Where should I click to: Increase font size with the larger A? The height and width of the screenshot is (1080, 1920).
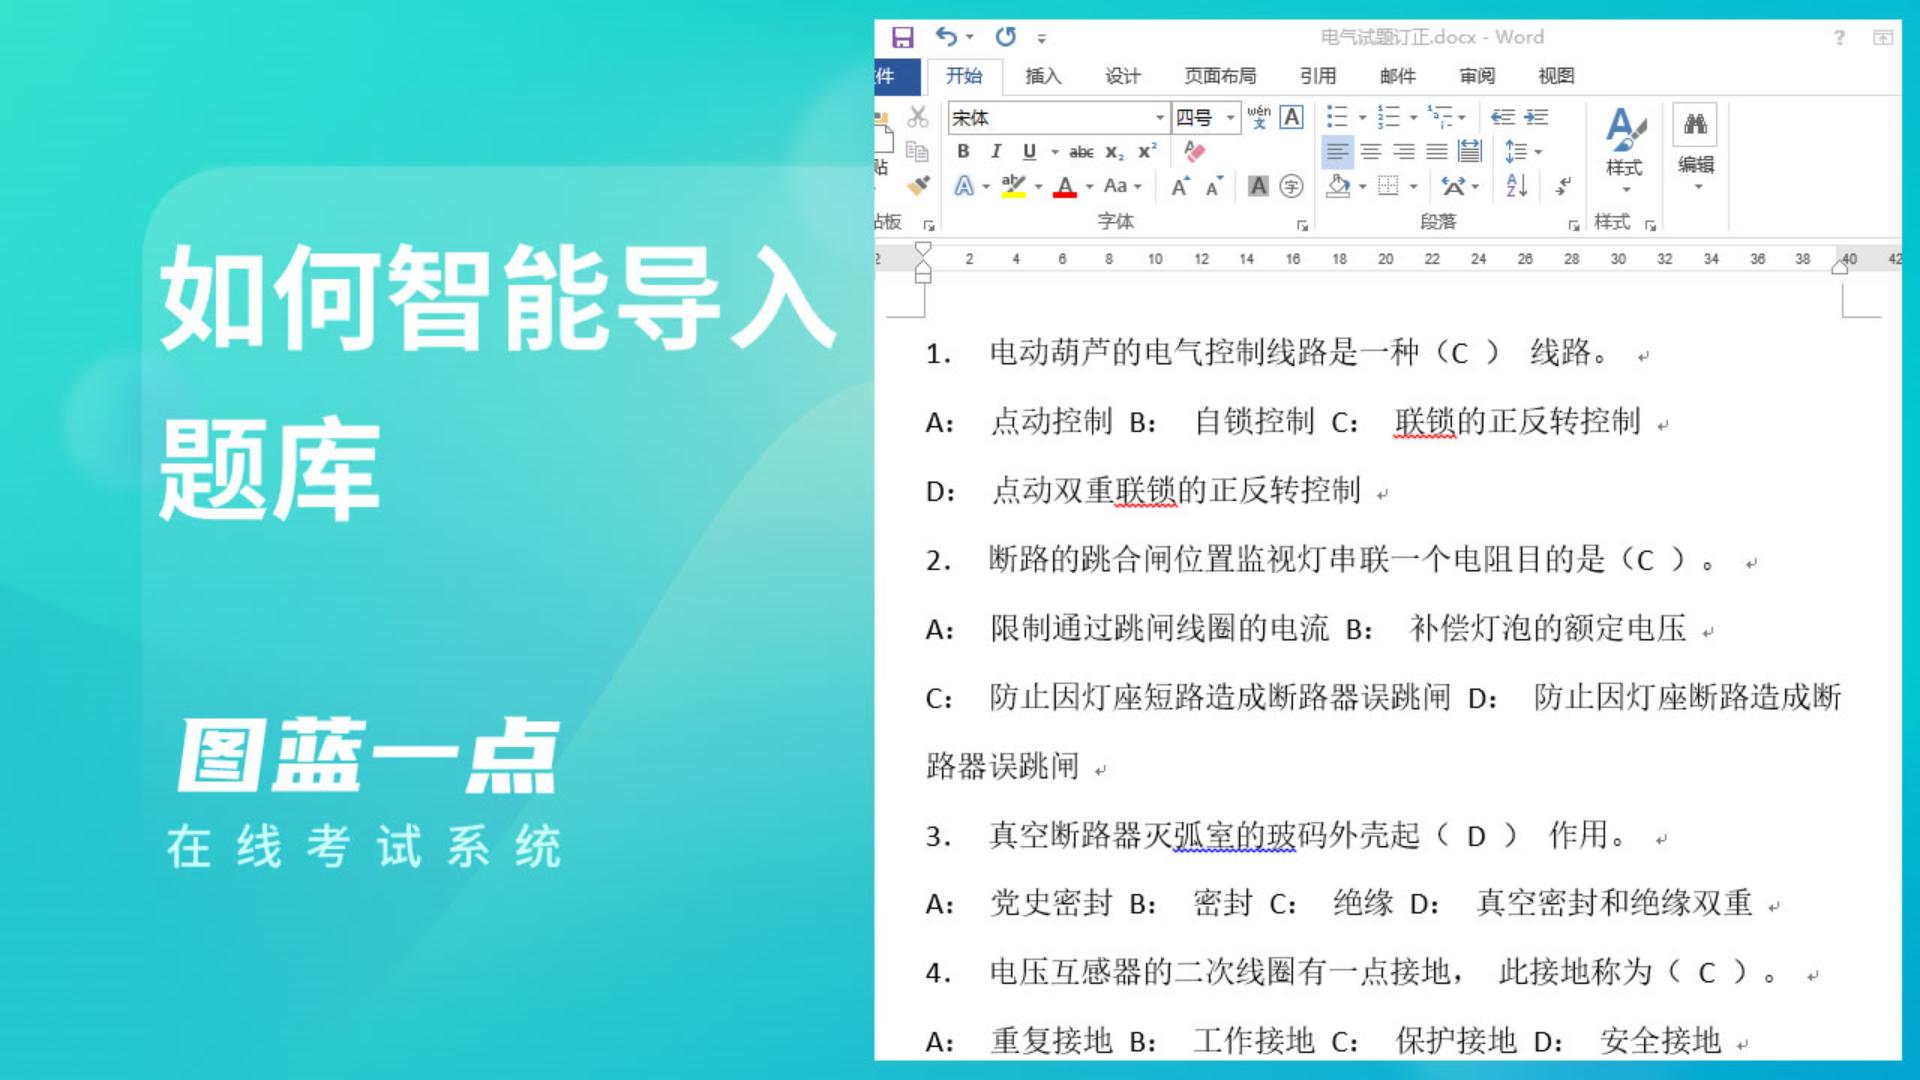coord(1181,186)
